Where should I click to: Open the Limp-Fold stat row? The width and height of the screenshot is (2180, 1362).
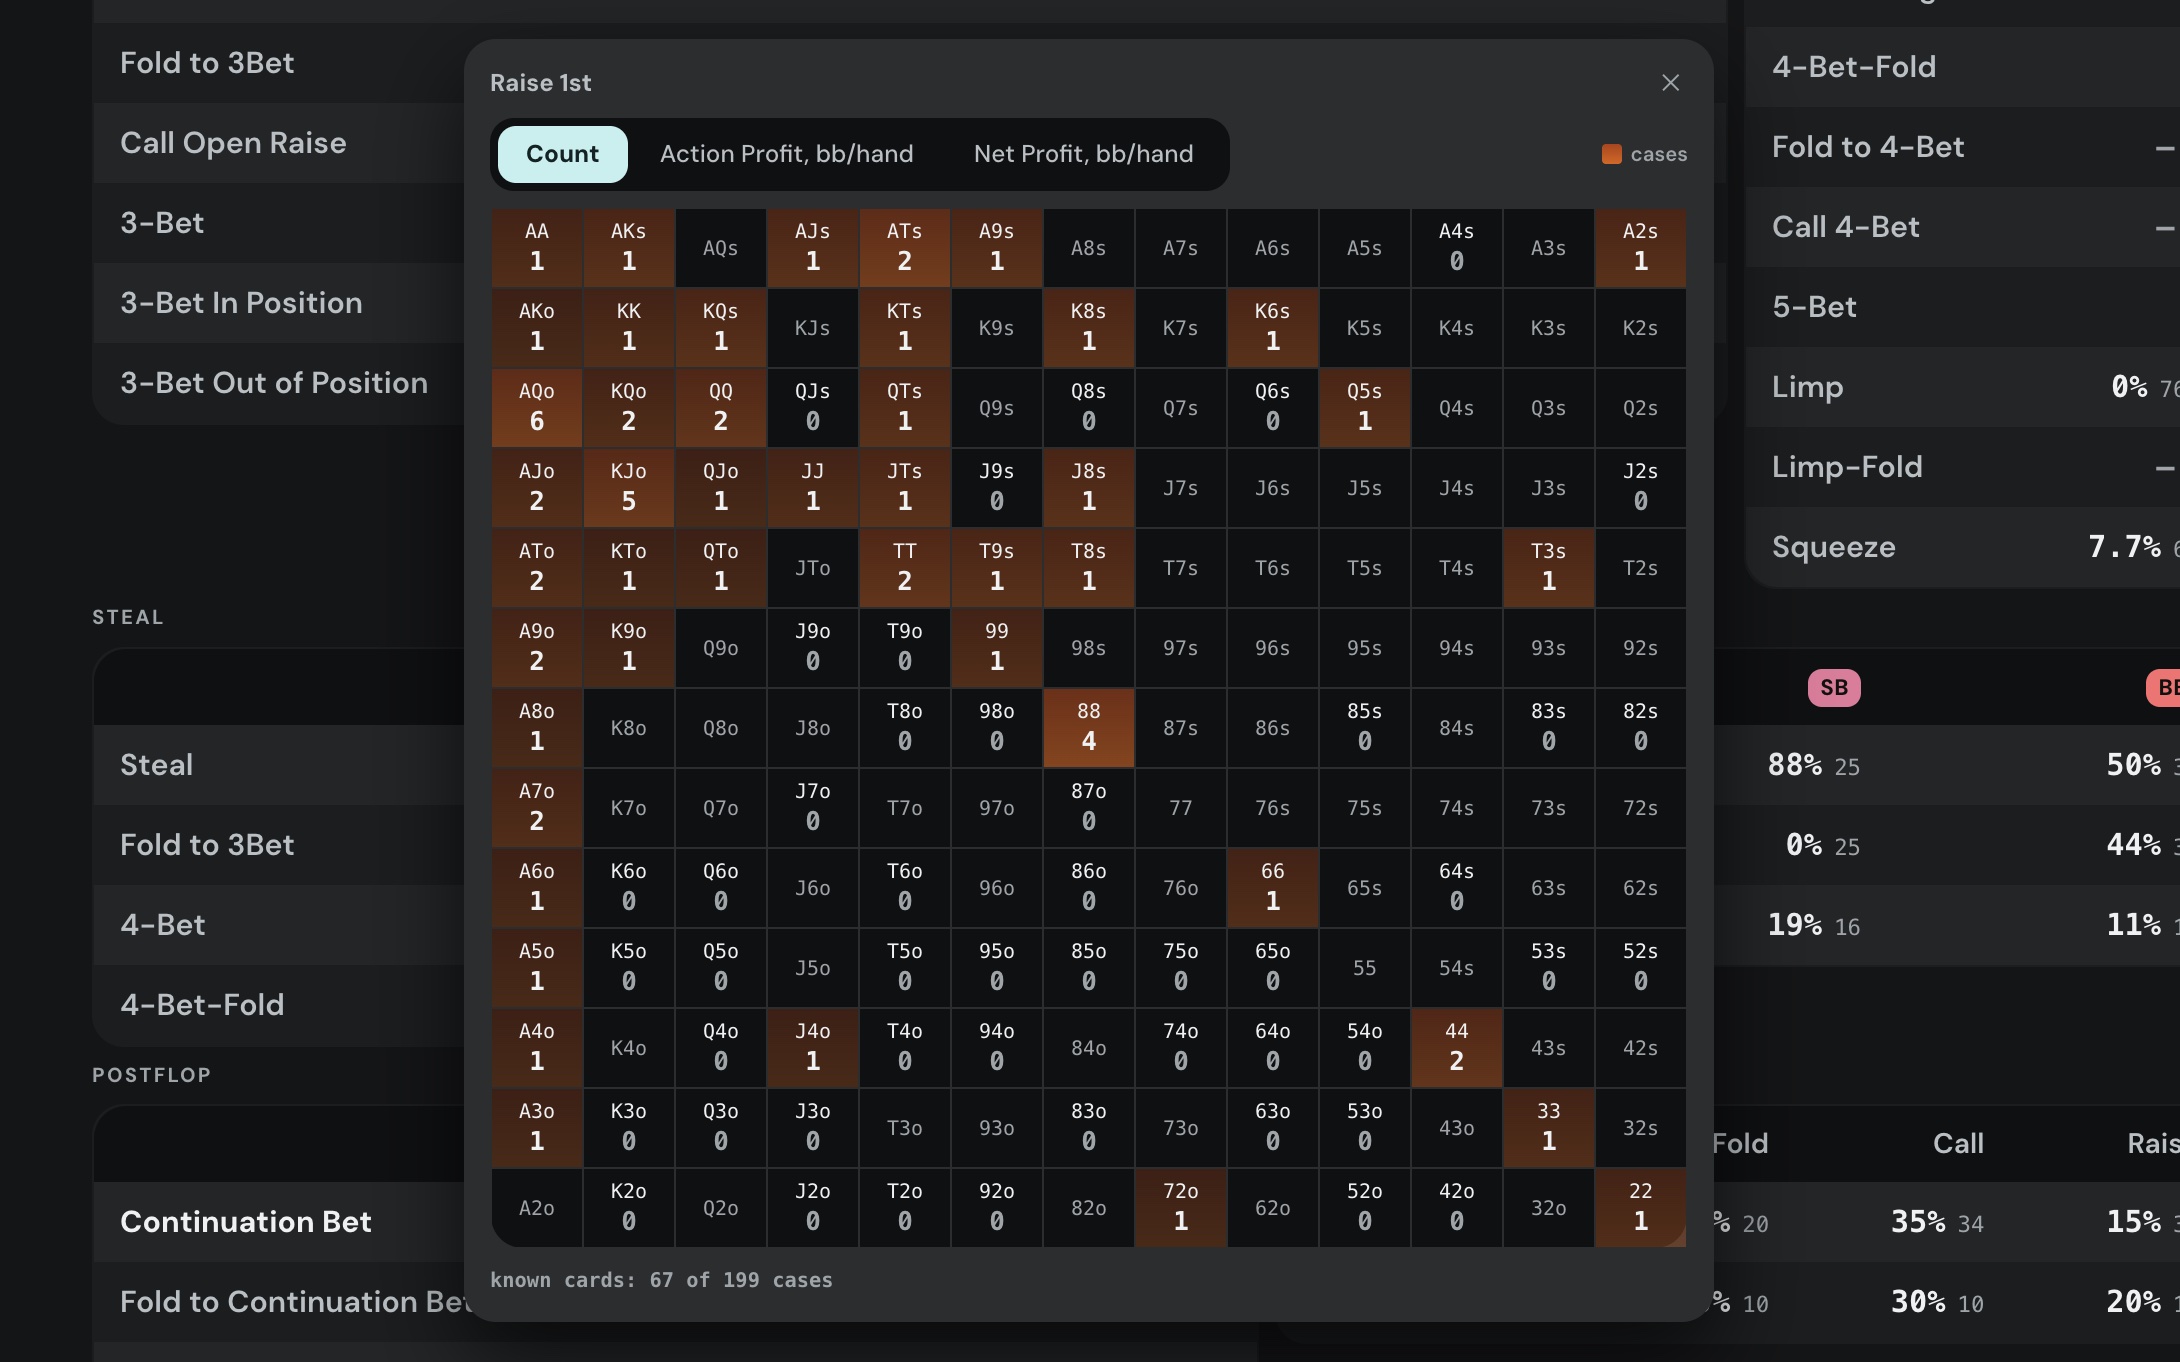pos(1962,467)
